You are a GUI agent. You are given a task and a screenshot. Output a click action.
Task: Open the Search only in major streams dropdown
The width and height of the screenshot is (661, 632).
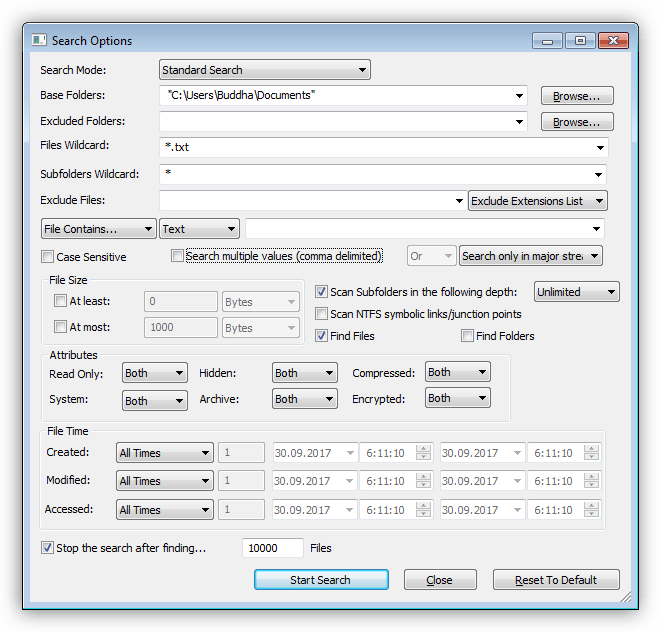click(x=531, y=256)
